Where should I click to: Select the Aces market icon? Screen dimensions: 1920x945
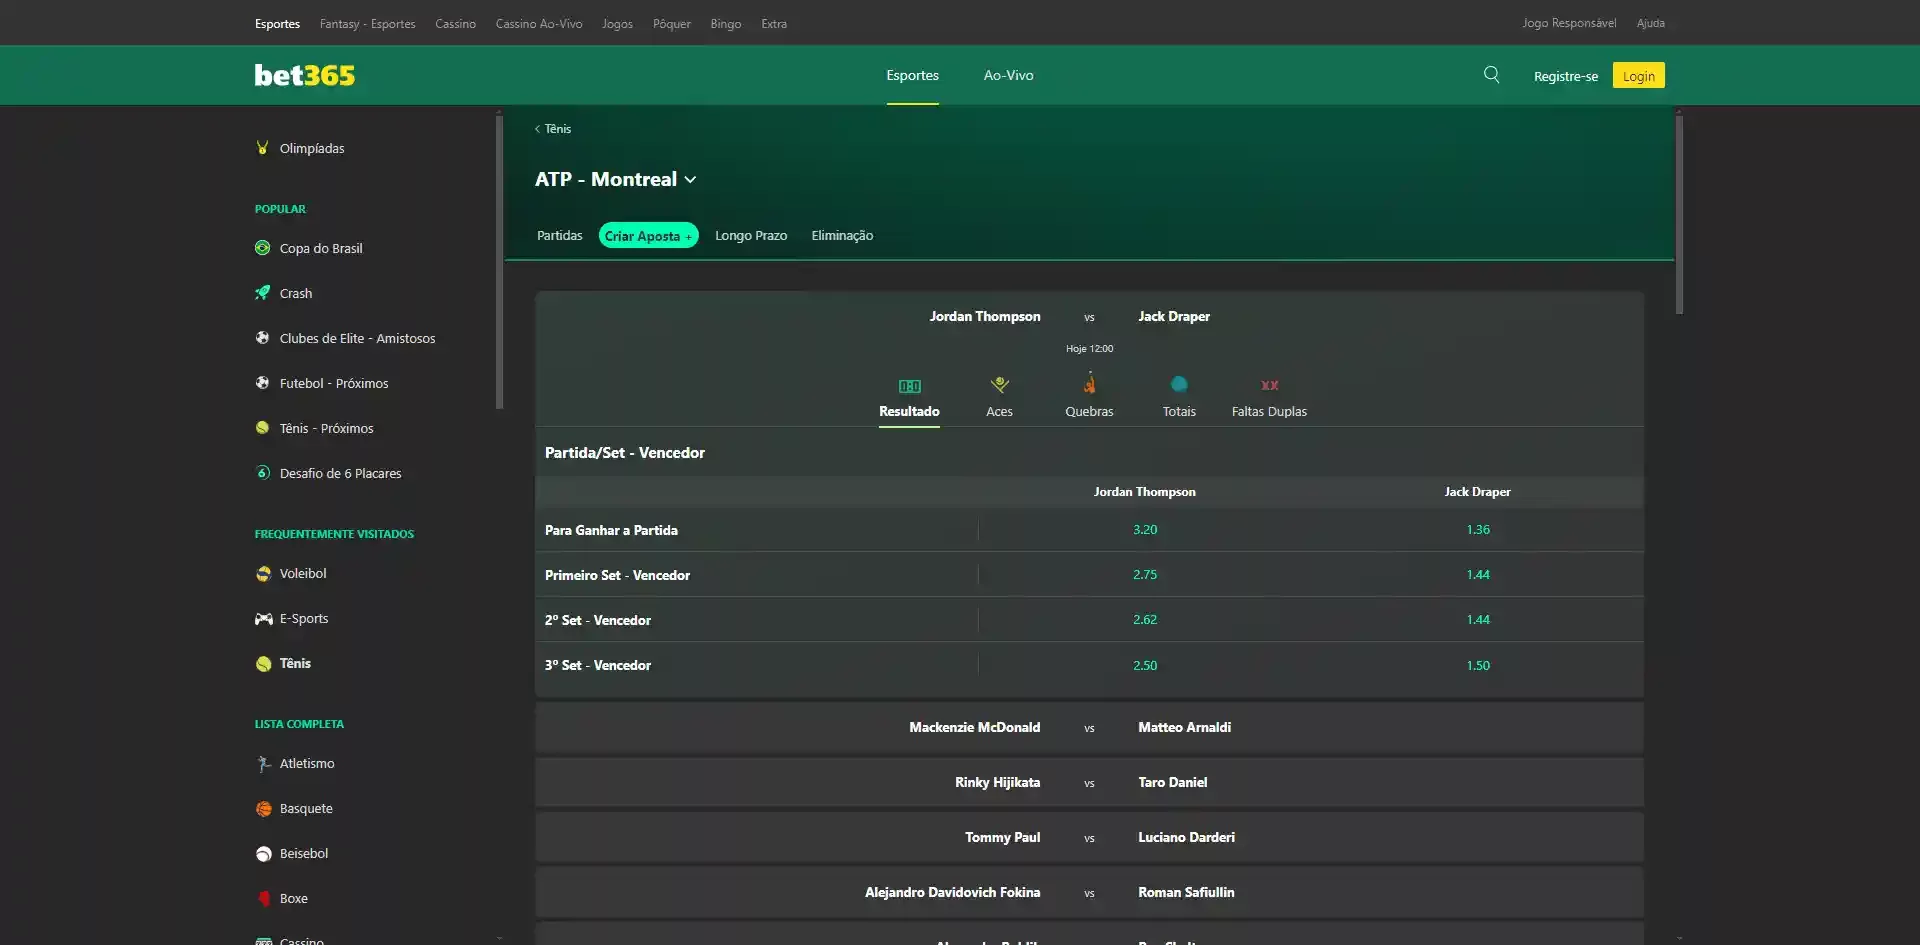click(999, 395)
